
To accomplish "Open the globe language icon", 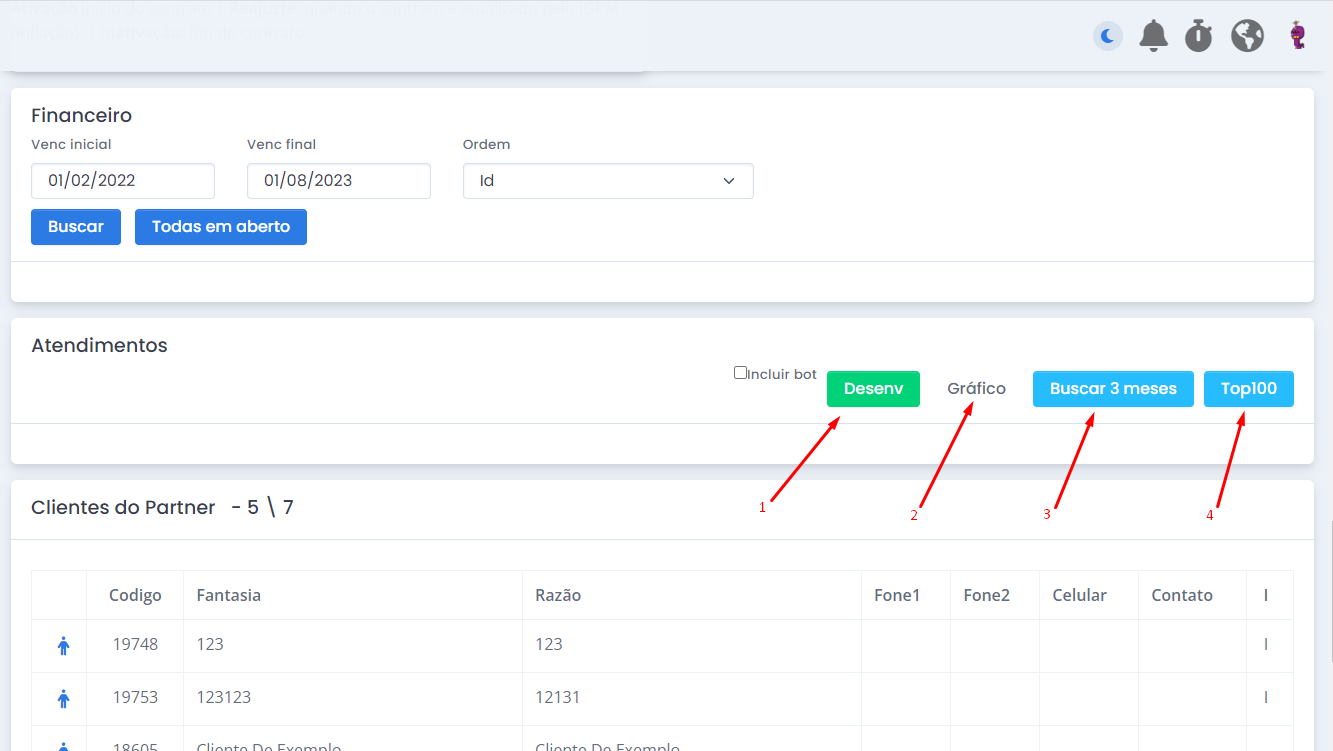I will pos(1247,36).
